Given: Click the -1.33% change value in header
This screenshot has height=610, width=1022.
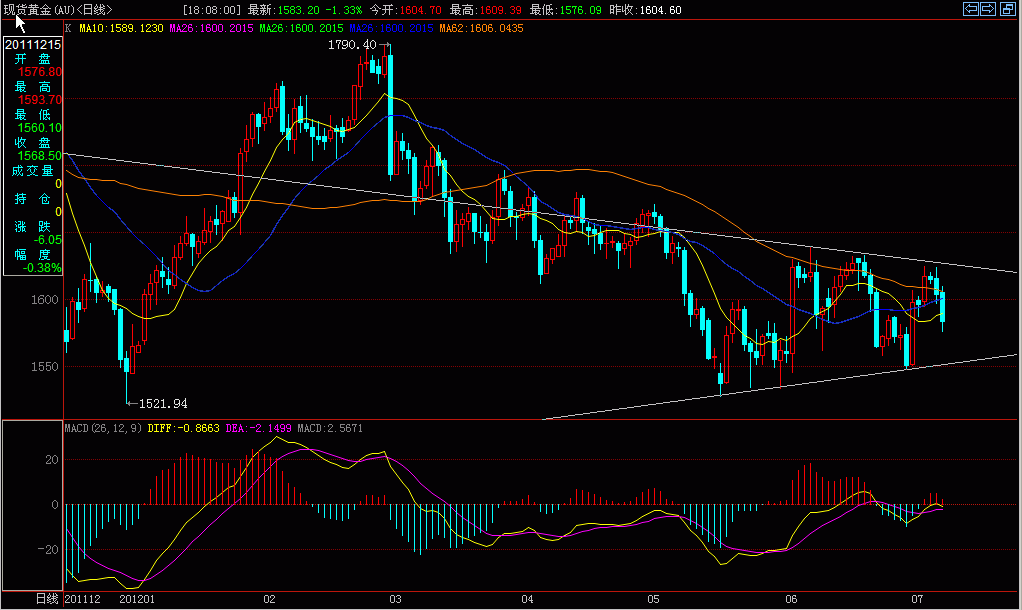Looking at the screenshot, I should point(343,10).
